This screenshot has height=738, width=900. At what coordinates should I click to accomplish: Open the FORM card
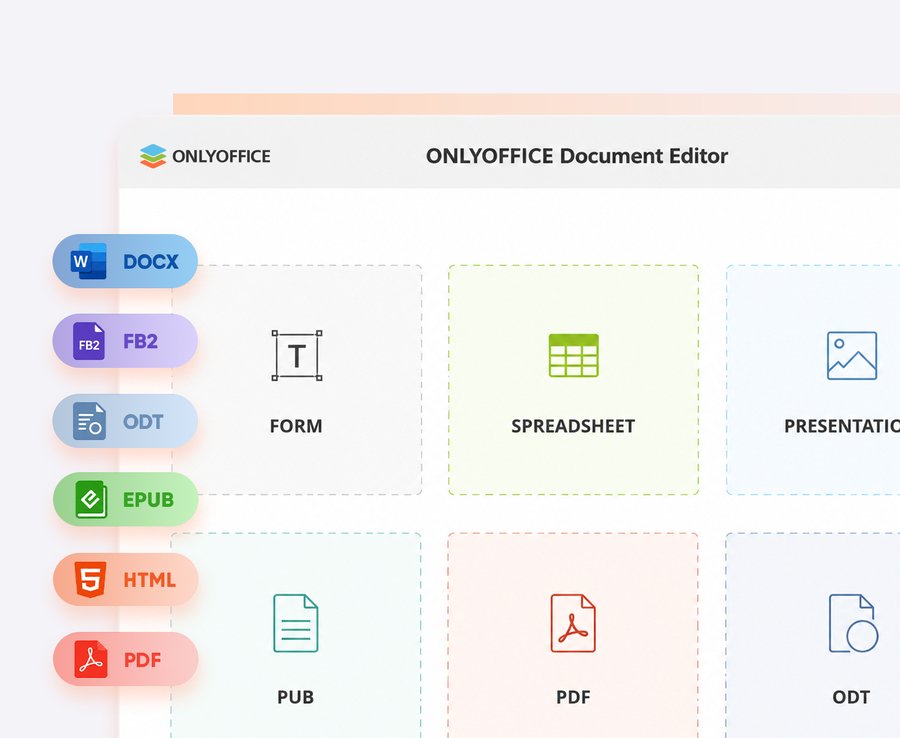coord(297,380)
